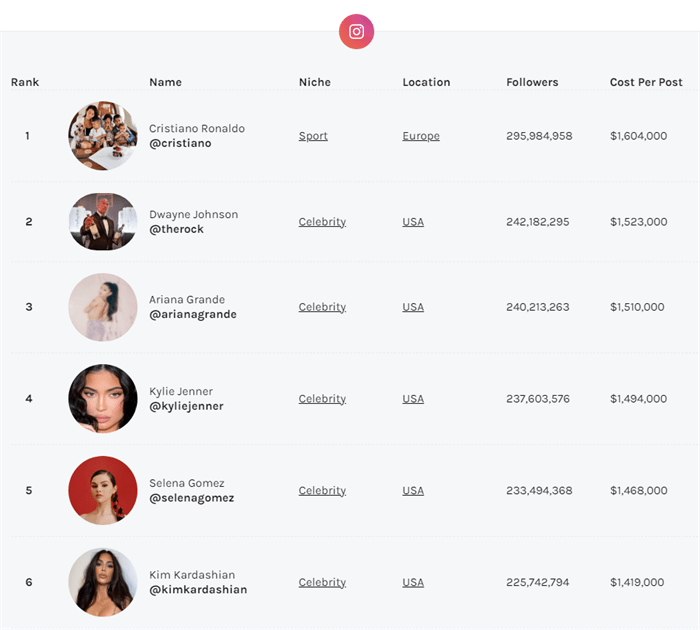
Task: Click the @cristiano handle text
Action: [180, 144]
